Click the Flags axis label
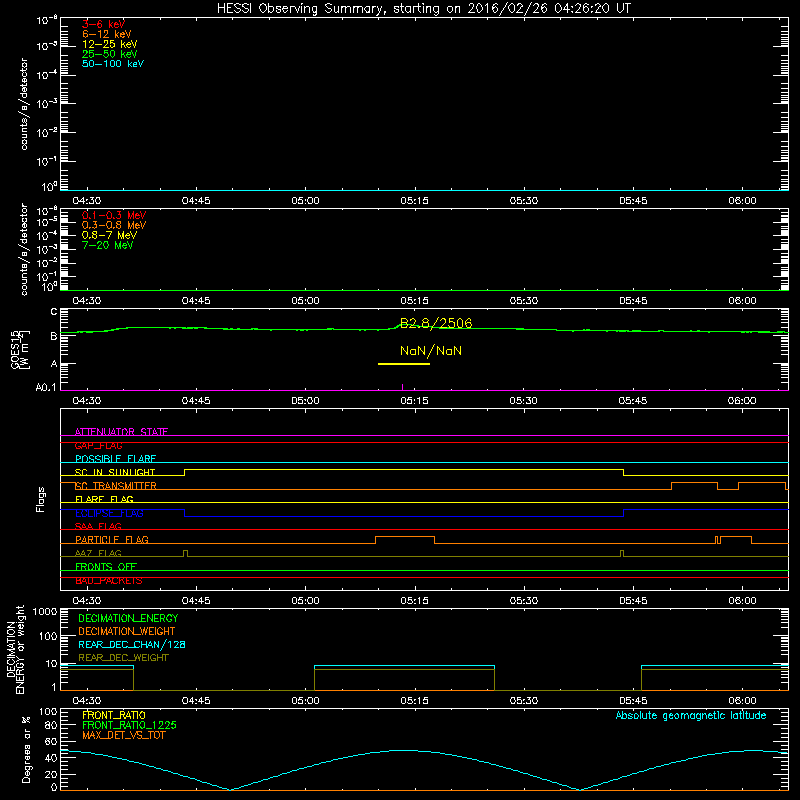The width and height of the screenshot is (800, 800). coord(41,499)
